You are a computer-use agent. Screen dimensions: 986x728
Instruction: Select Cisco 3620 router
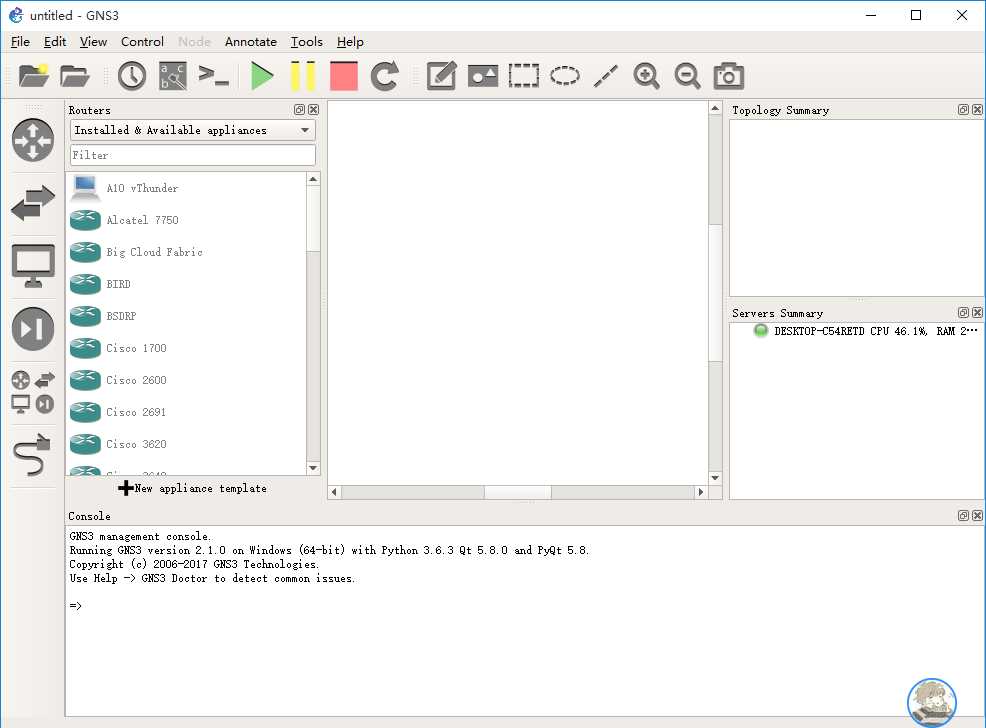[x=186, y=444]
